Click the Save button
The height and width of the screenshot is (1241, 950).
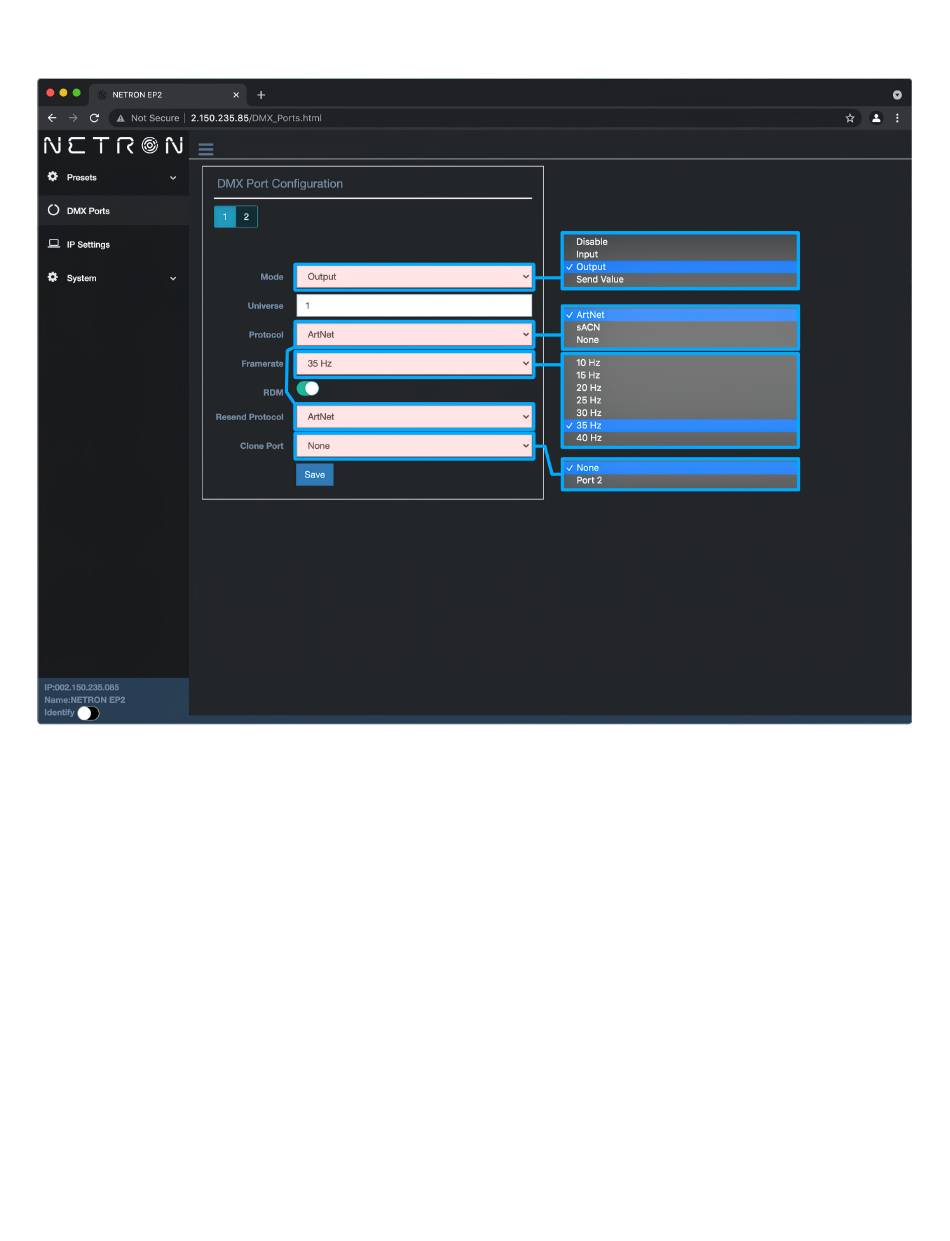point(315,475)
